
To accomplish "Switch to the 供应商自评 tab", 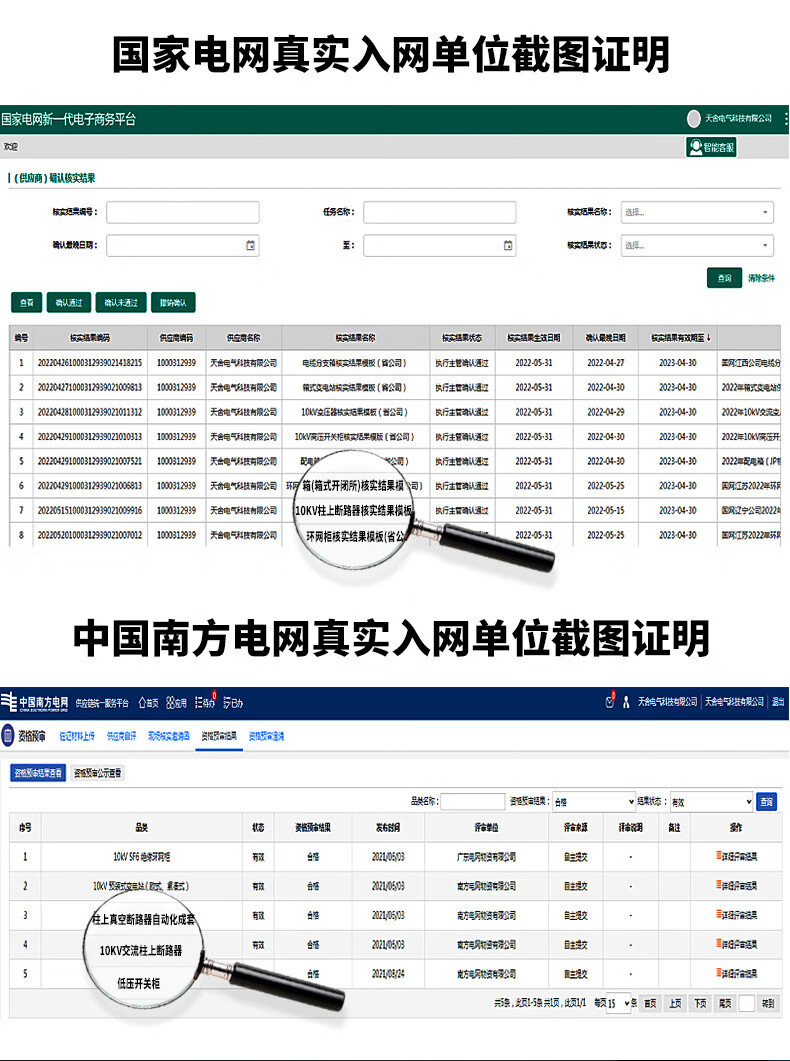I will coord(121,736).
